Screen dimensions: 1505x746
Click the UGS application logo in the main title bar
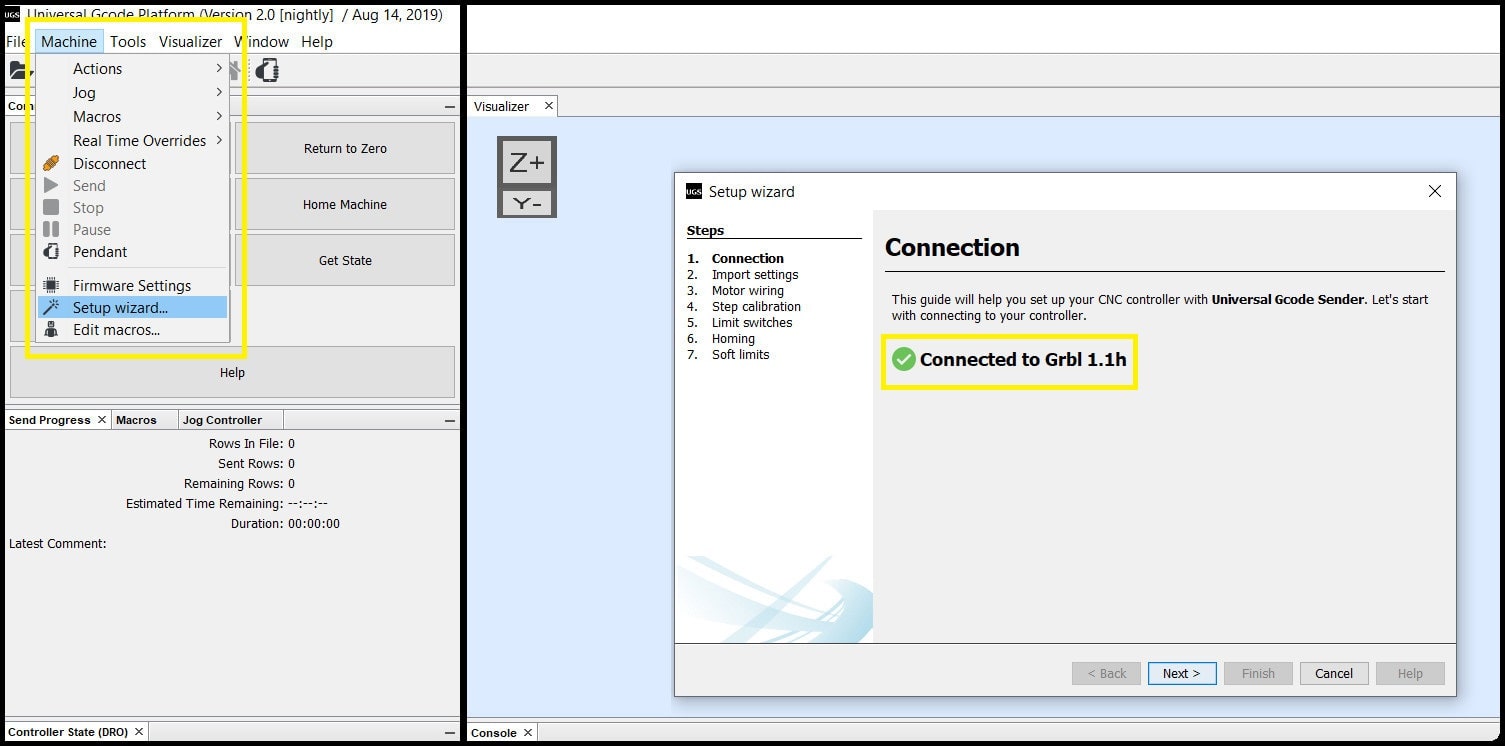[x=12, y=15]
